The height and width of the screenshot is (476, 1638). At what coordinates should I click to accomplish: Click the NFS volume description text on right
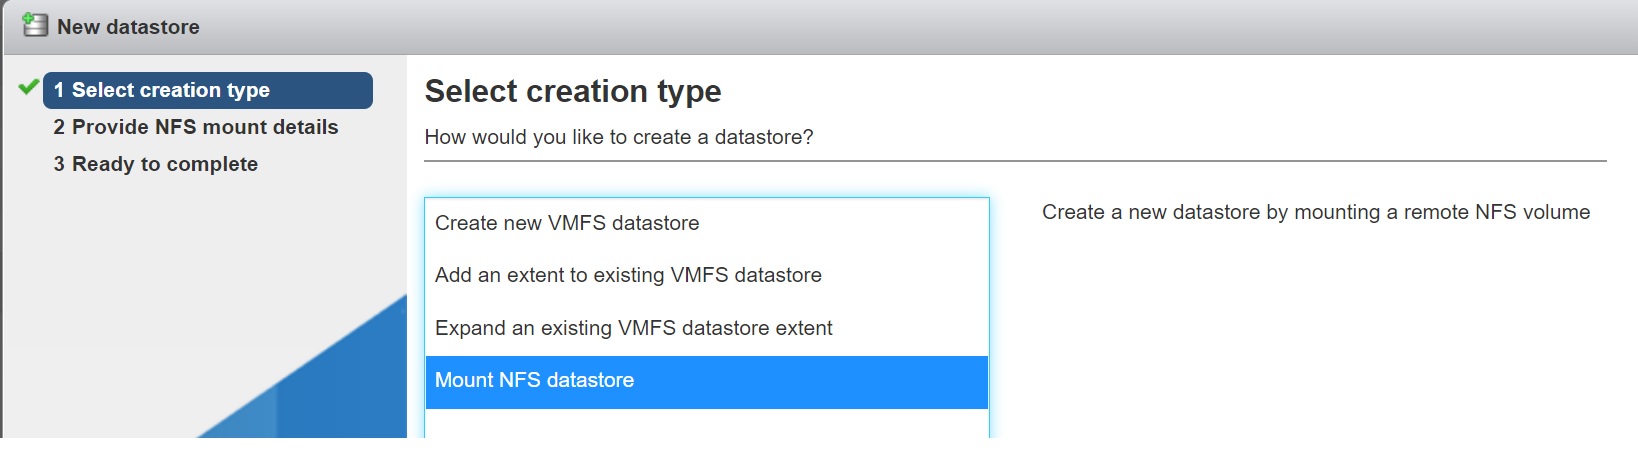tap(1315, 212)
